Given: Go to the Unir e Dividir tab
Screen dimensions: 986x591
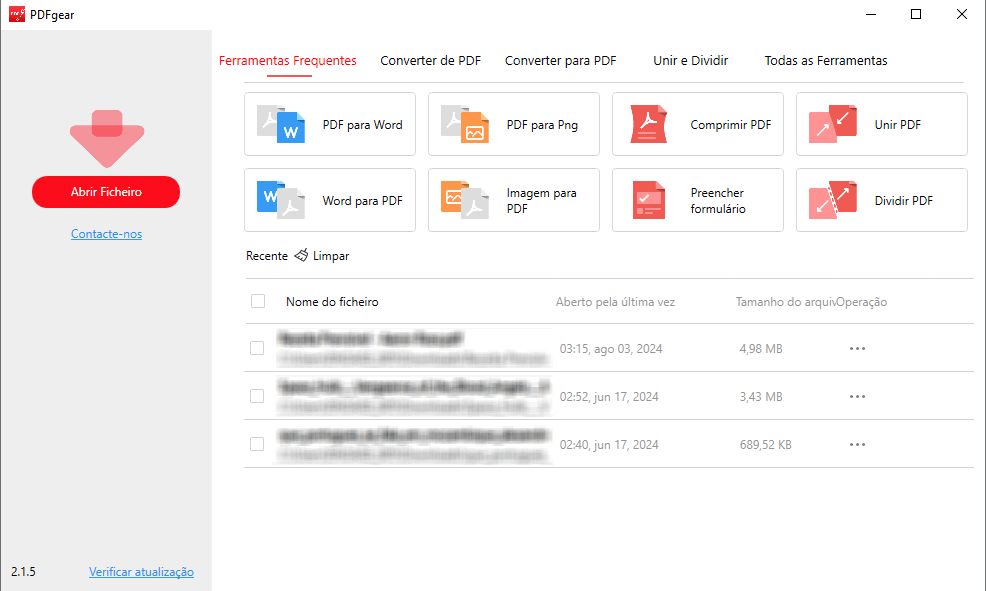Looking at the screenshot, I should (690, 60).
